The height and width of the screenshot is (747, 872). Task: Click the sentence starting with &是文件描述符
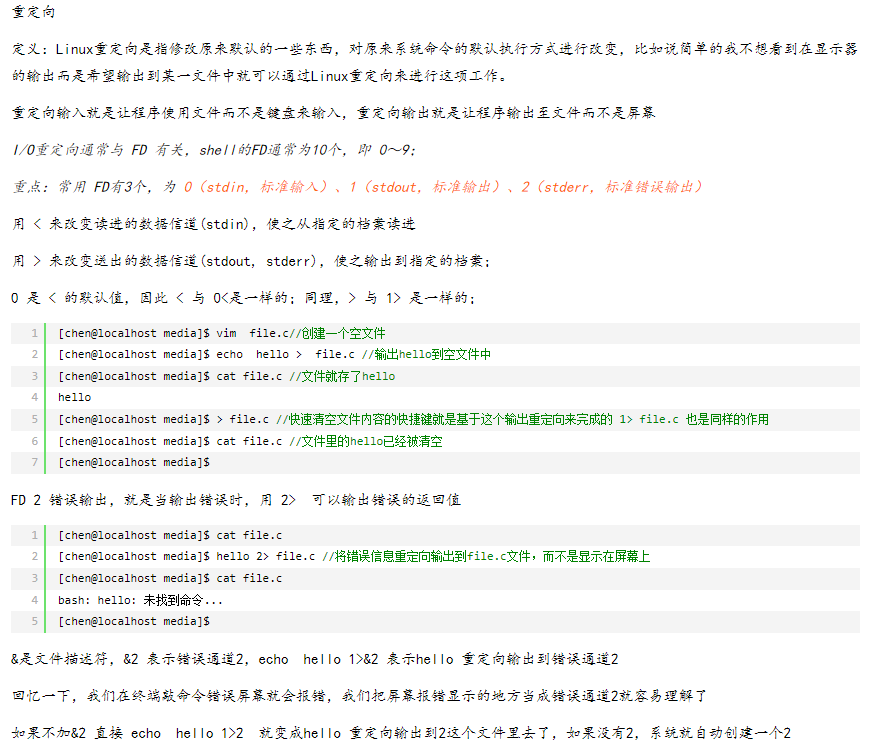(315, 659)
